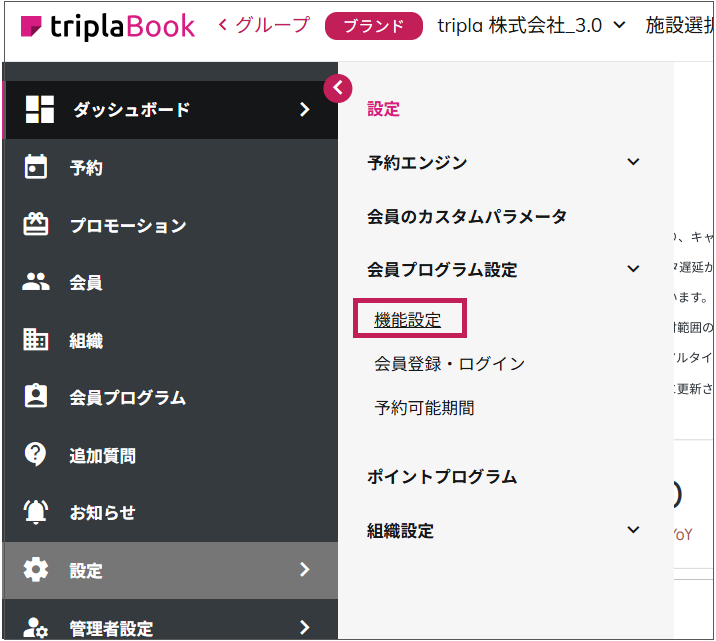Open the tripla 株式会社_3.0 brand dropdown
716x641 pixels.
click(530, 25)
